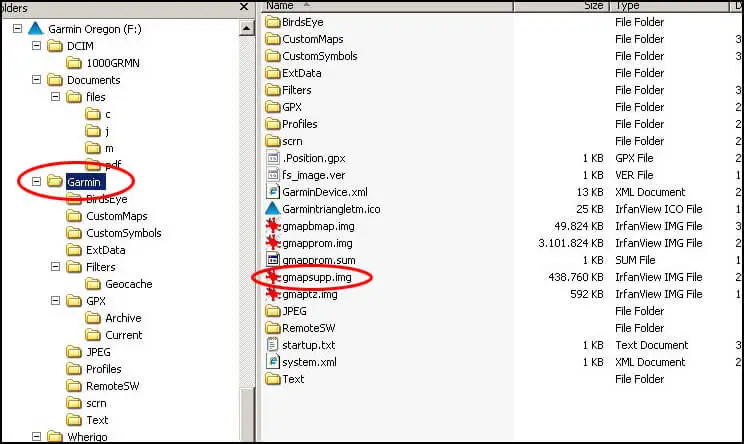Close the Folders pane

(244, 7)
